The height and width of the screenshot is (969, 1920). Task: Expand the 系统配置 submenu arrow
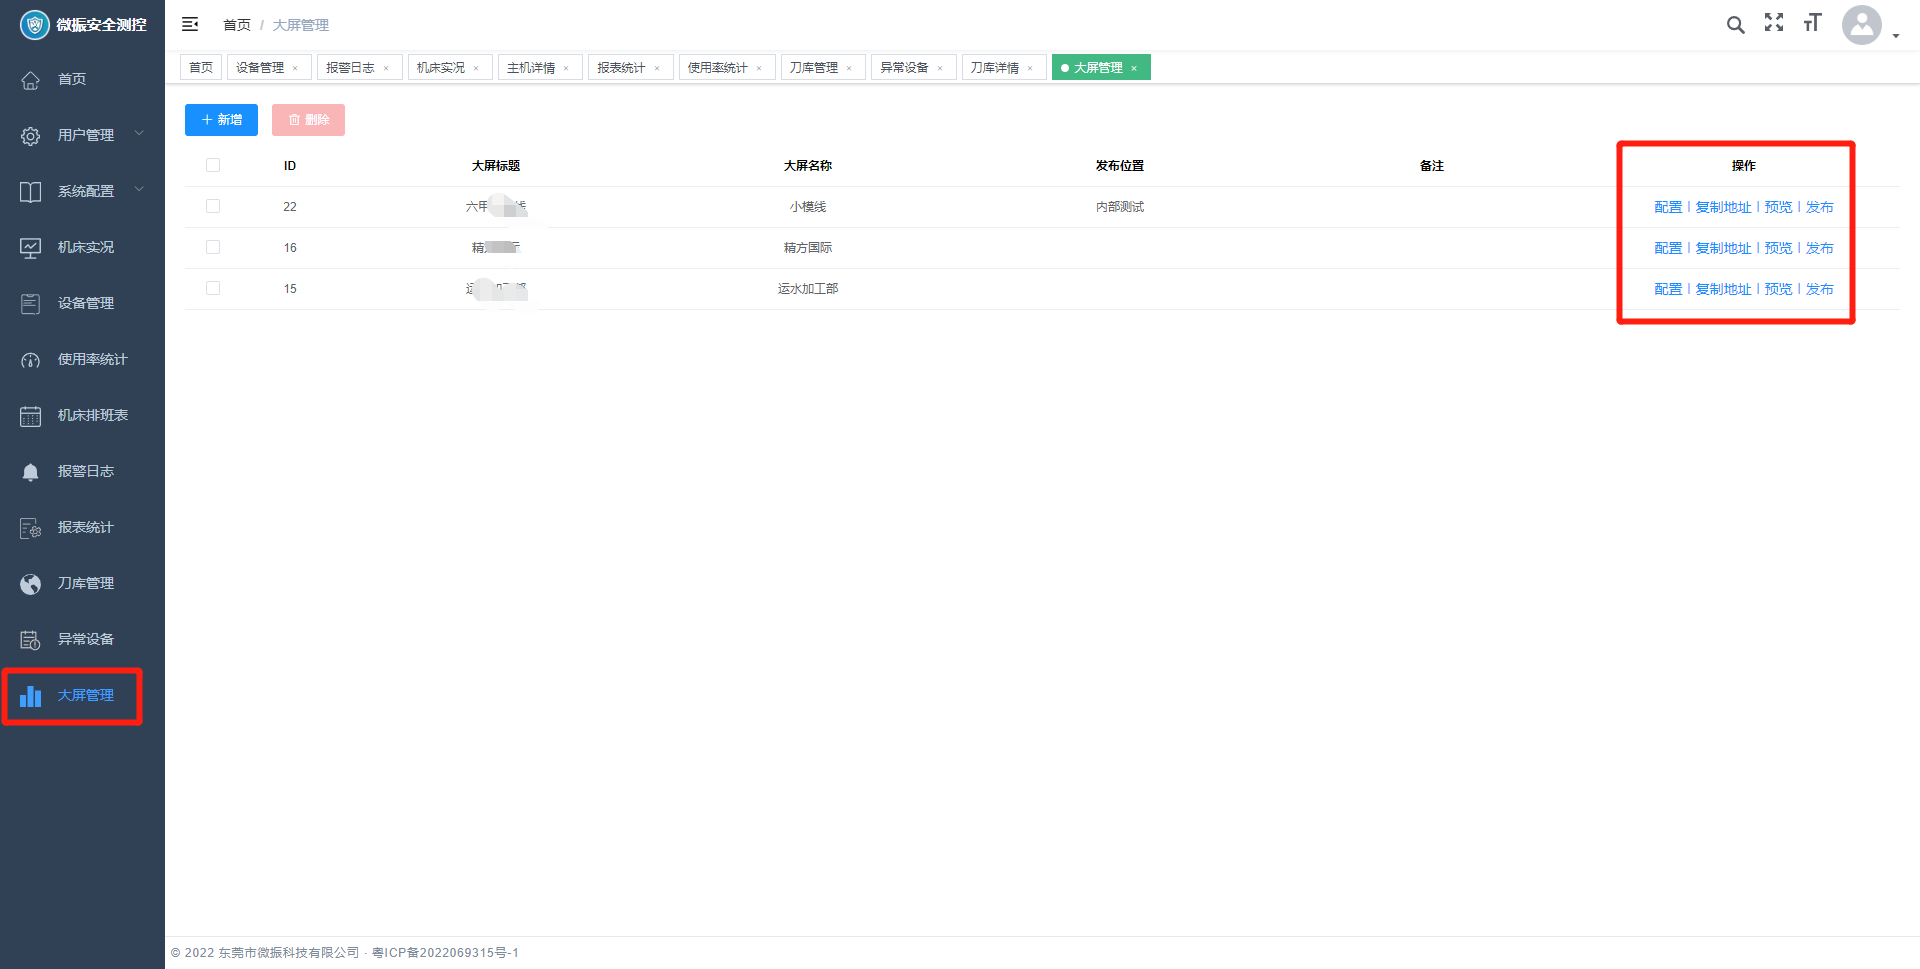(x=139, y=189)
